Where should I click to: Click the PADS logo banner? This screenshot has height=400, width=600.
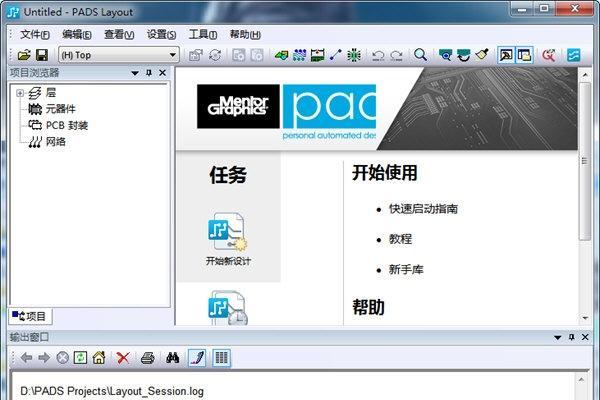tap(329, 106)
